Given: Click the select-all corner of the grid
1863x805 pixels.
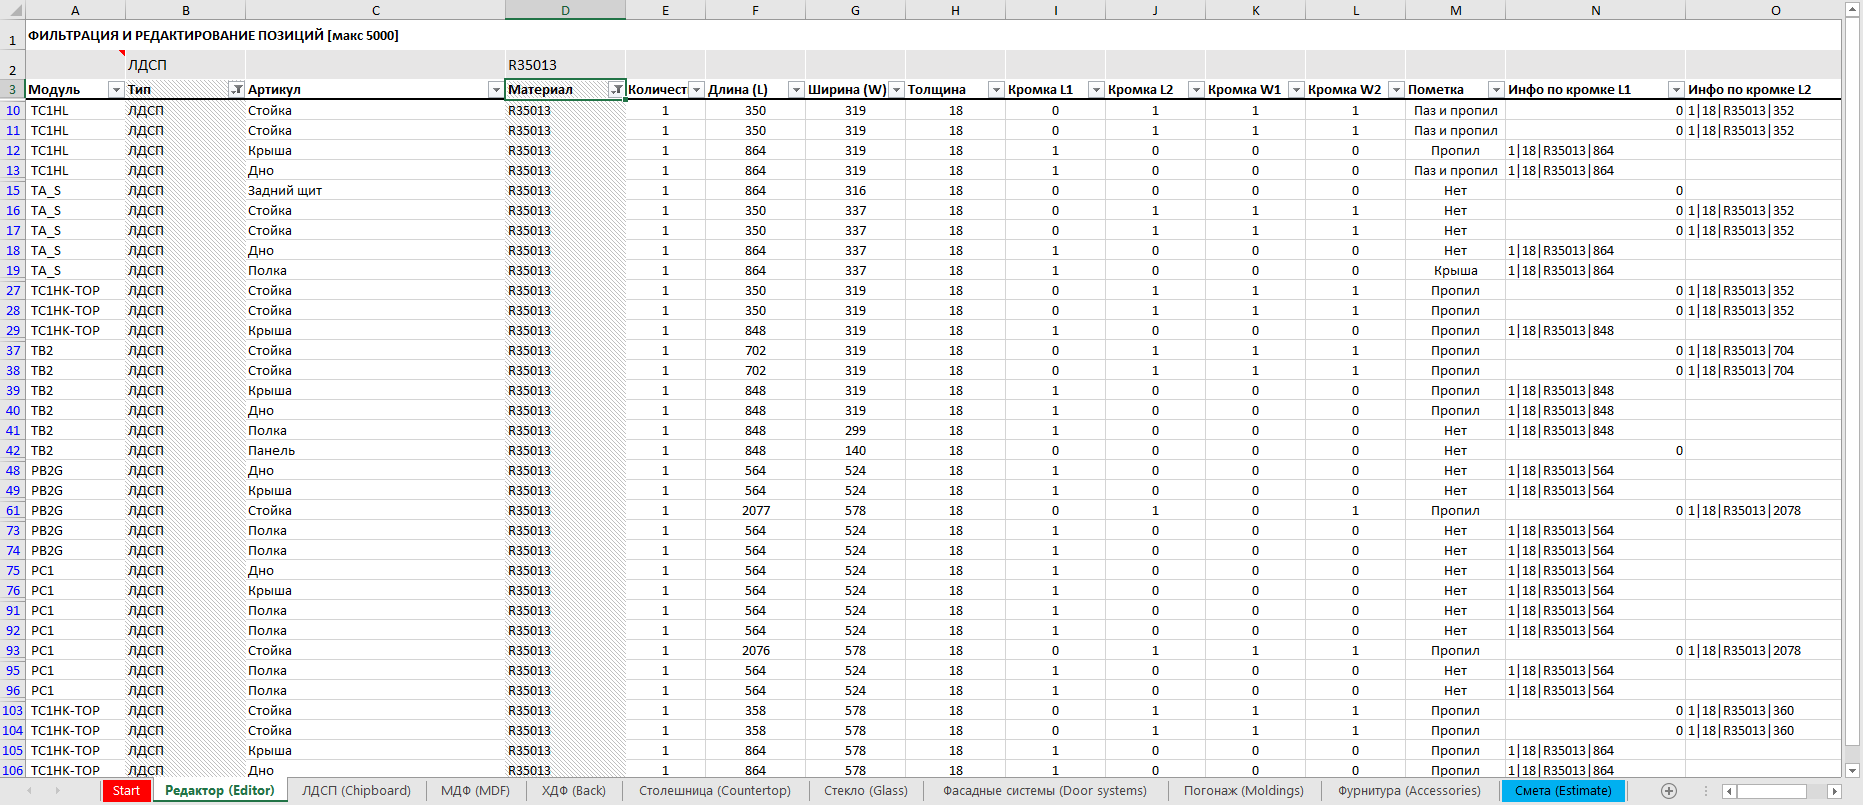Looking at the screenshot, I should point(12,10).
